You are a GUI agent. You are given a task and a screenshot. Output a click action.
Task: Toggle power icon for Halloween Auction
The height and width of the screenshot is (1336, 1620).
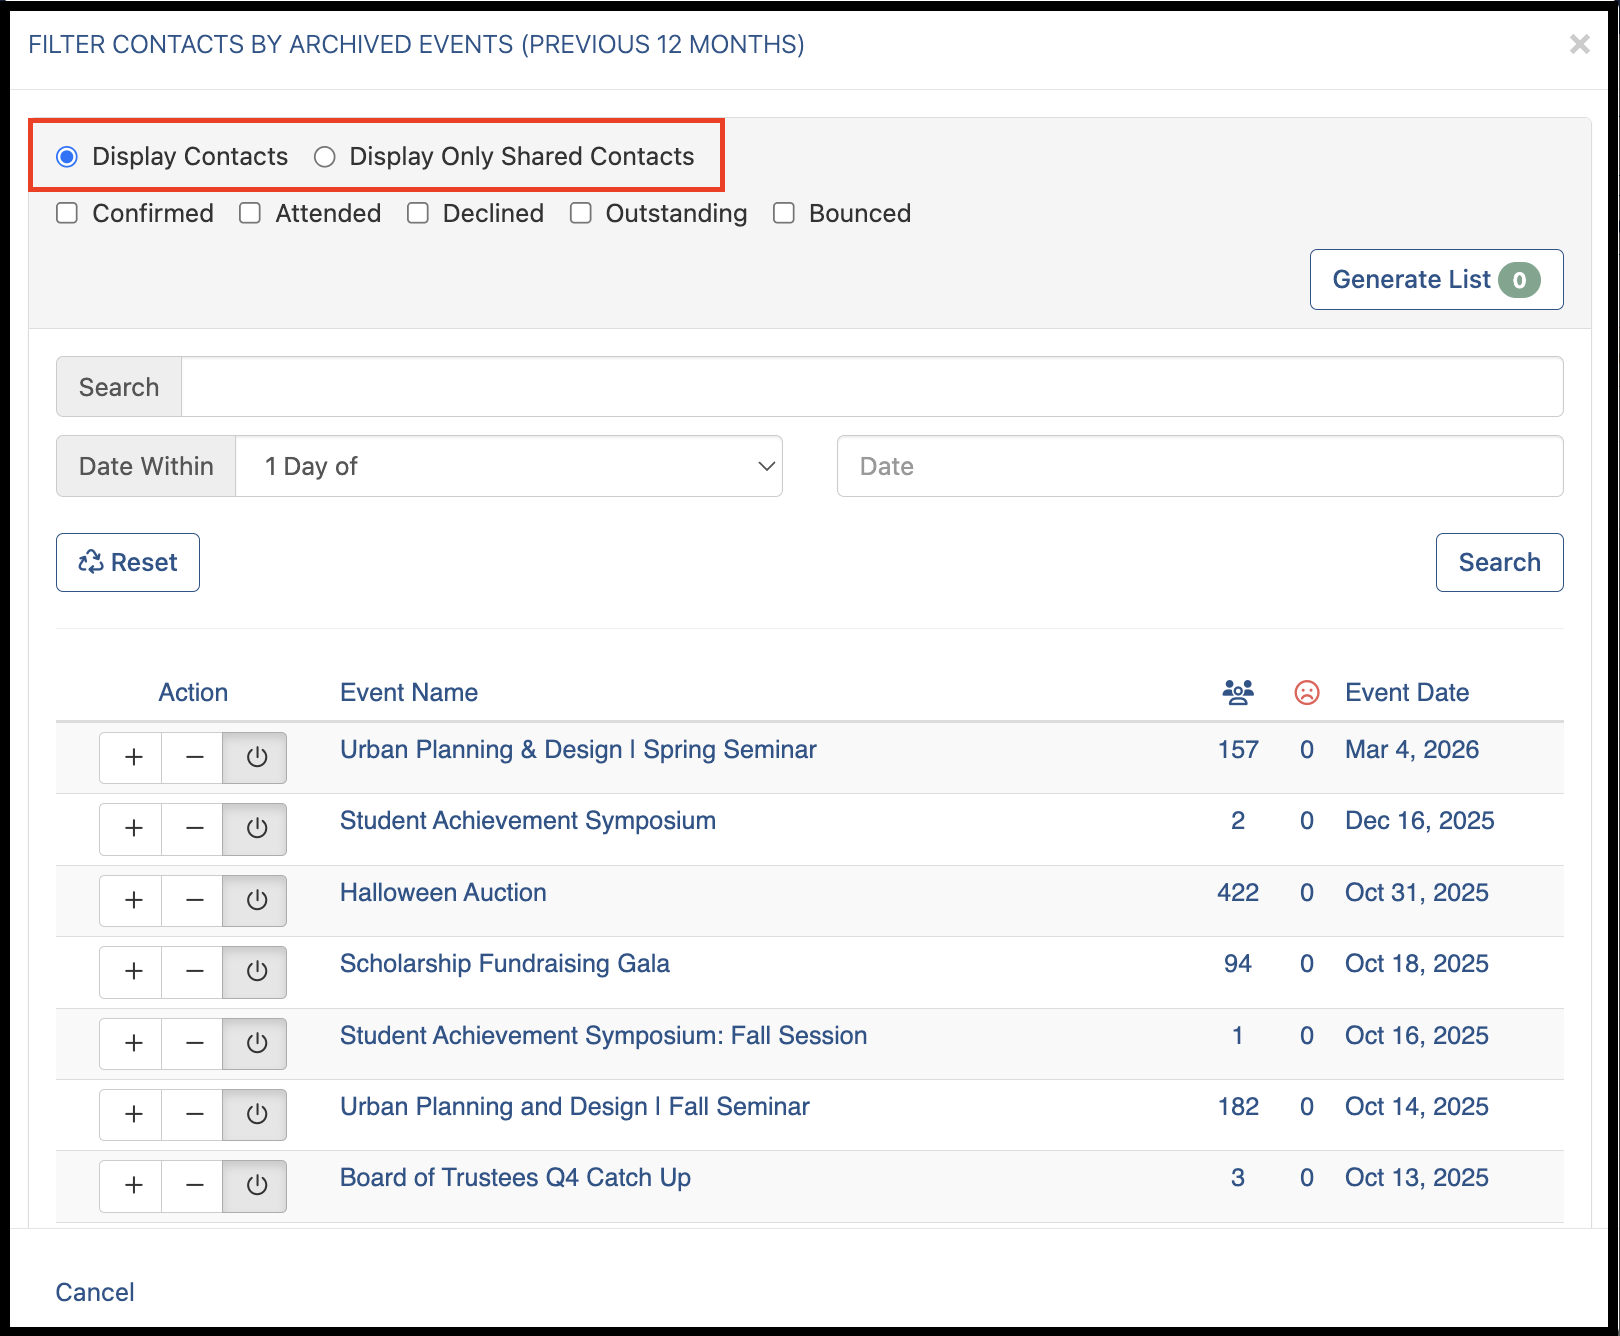coord(255,900)
